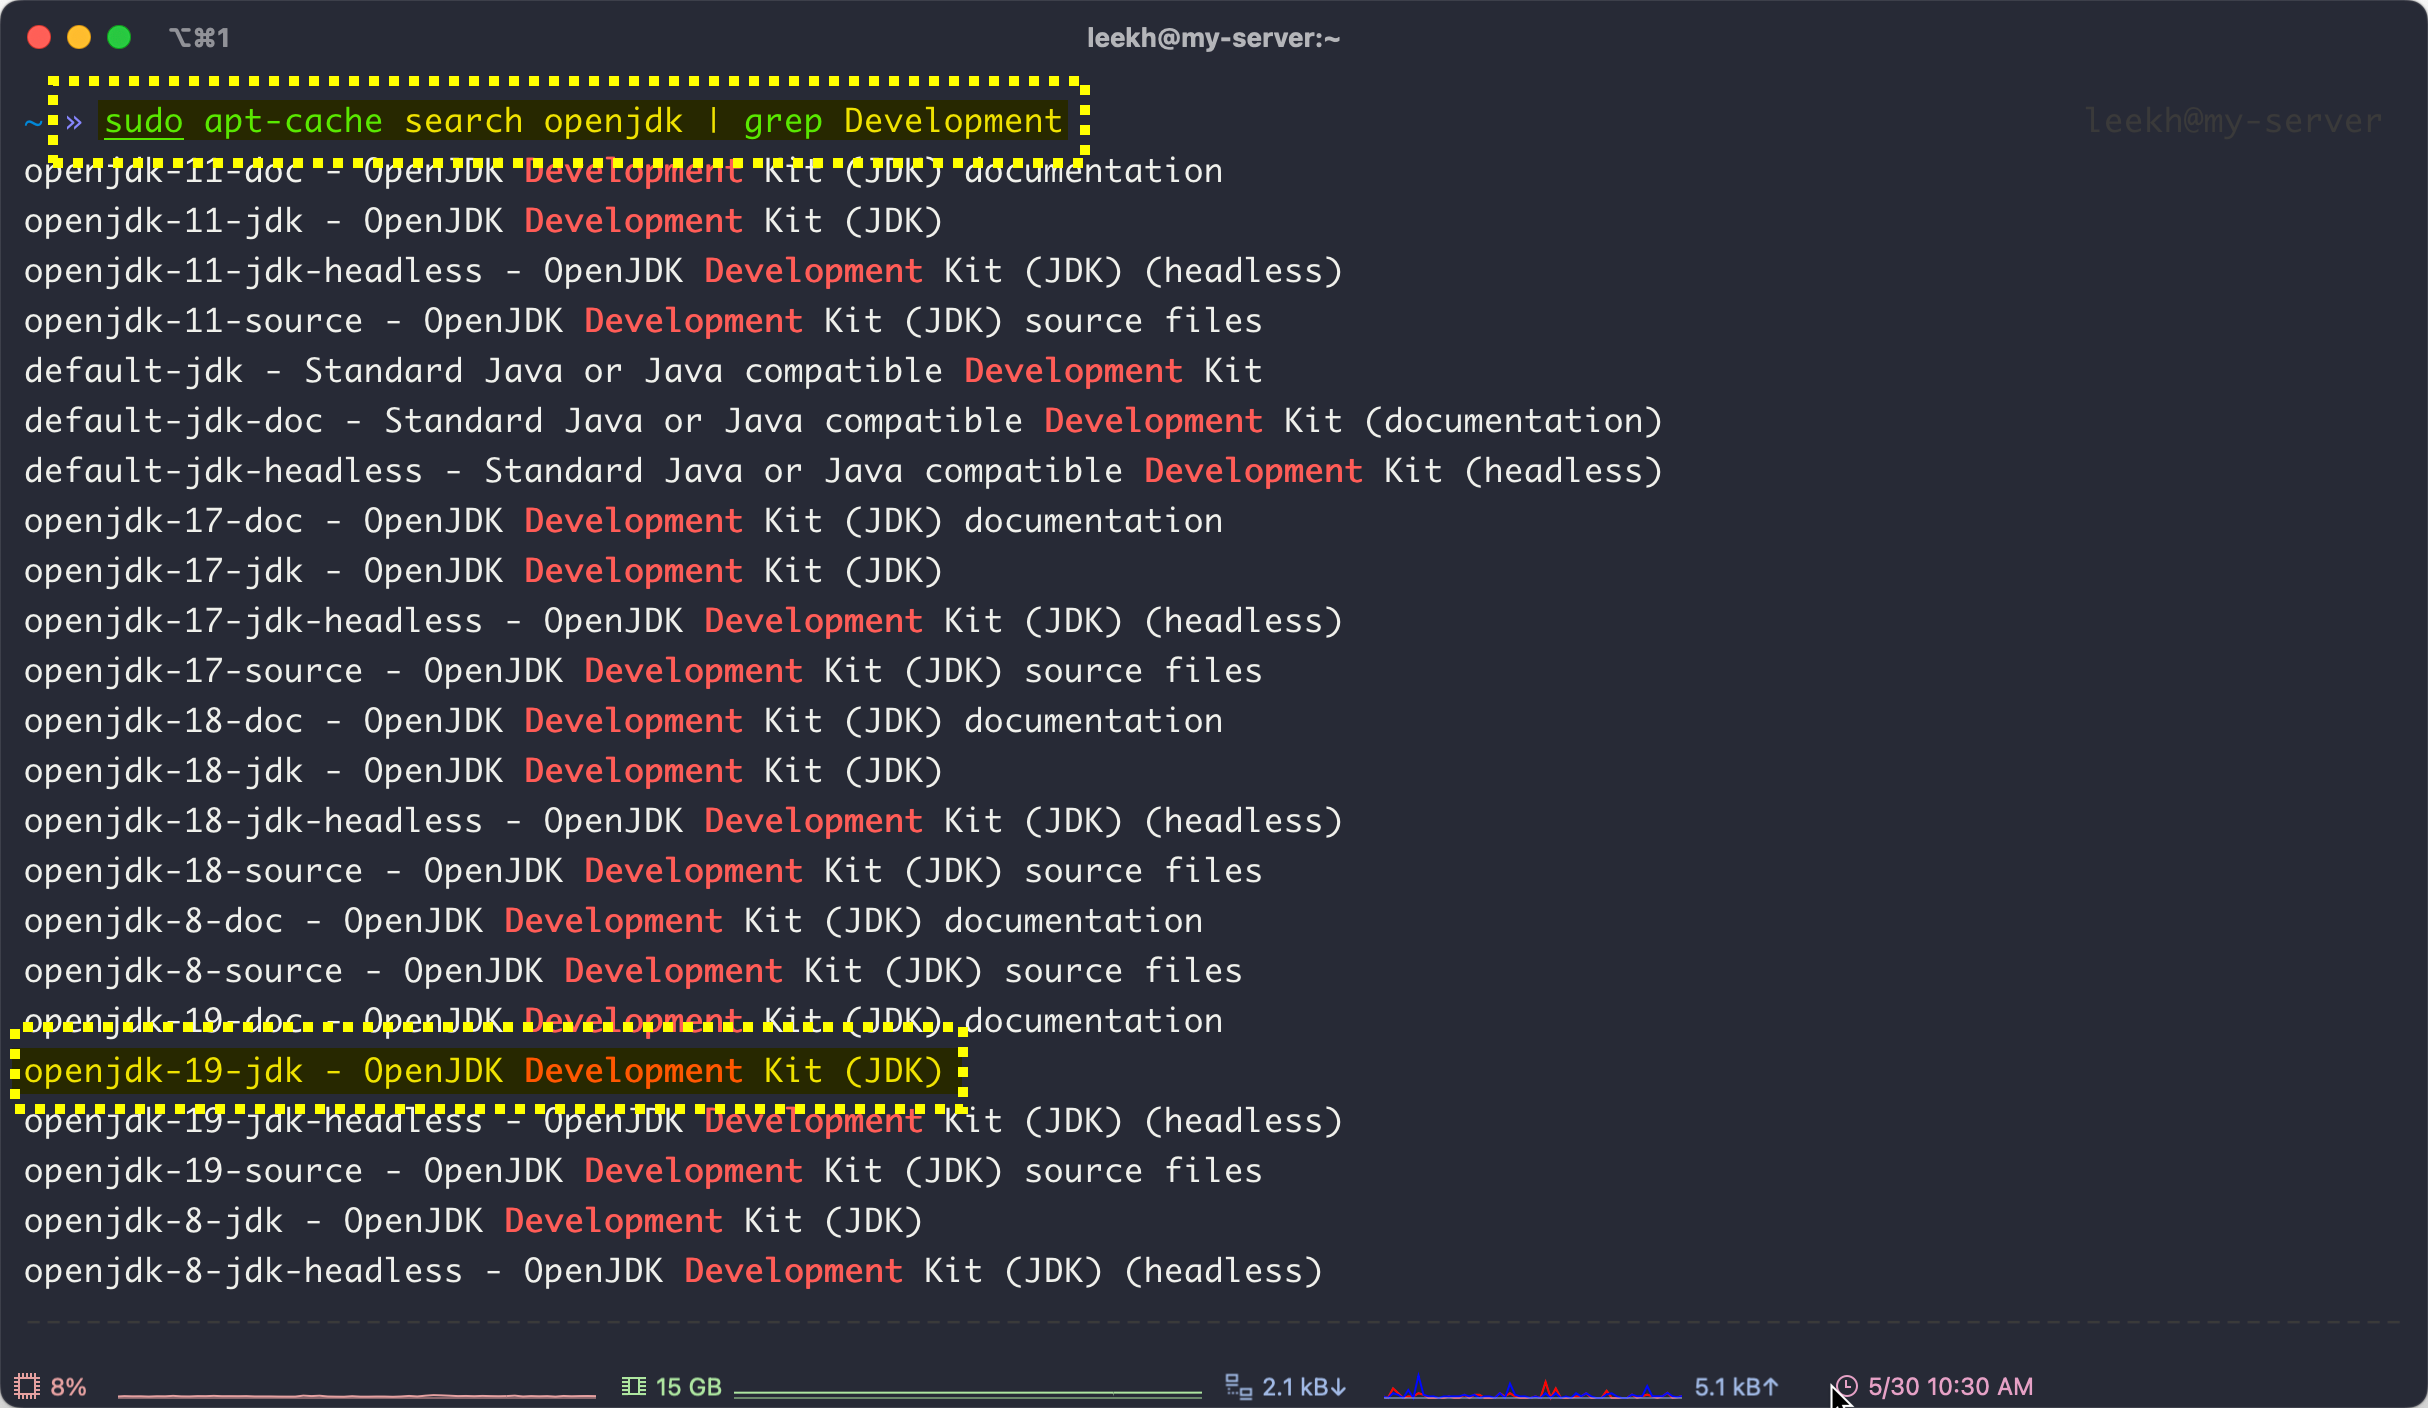Click the openjdk-11-doc output line
This screenshot has width=2428, height=1408.
coord(623,171)
